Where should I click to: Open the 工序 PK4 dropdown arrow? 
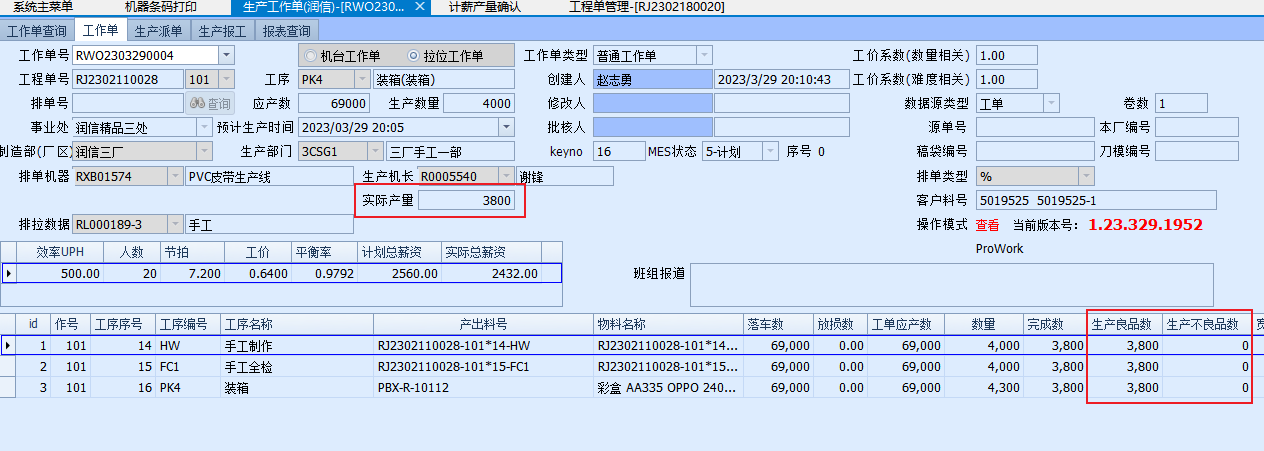tap(362, 79)
